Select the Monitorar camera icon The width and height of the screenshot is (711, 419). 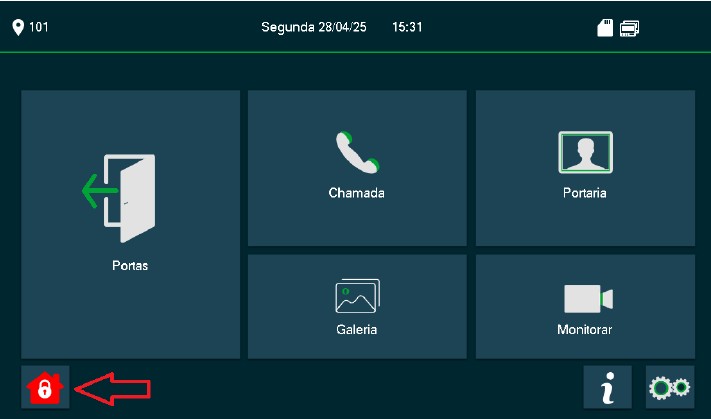[x=588, y=298]
